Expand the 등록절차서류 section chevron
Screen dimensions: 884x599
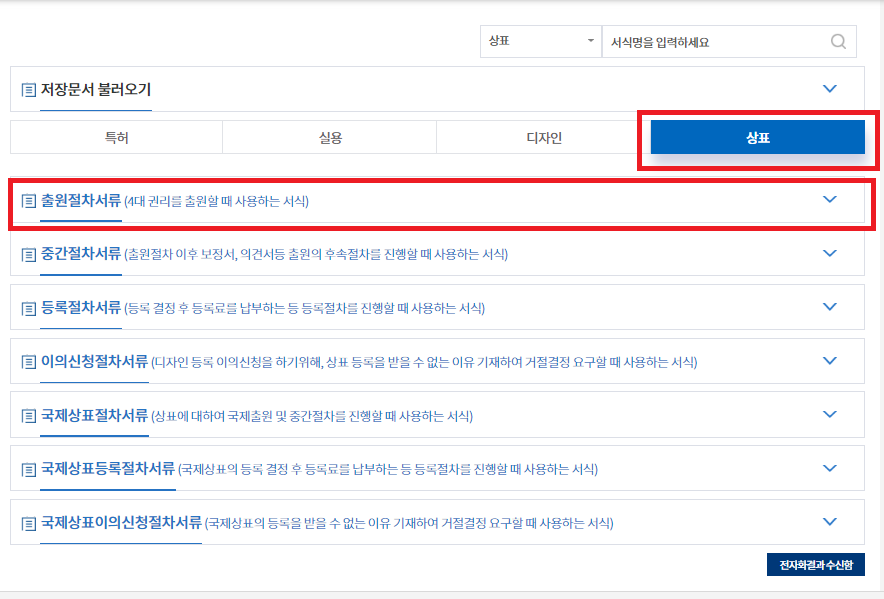(829, 307)
